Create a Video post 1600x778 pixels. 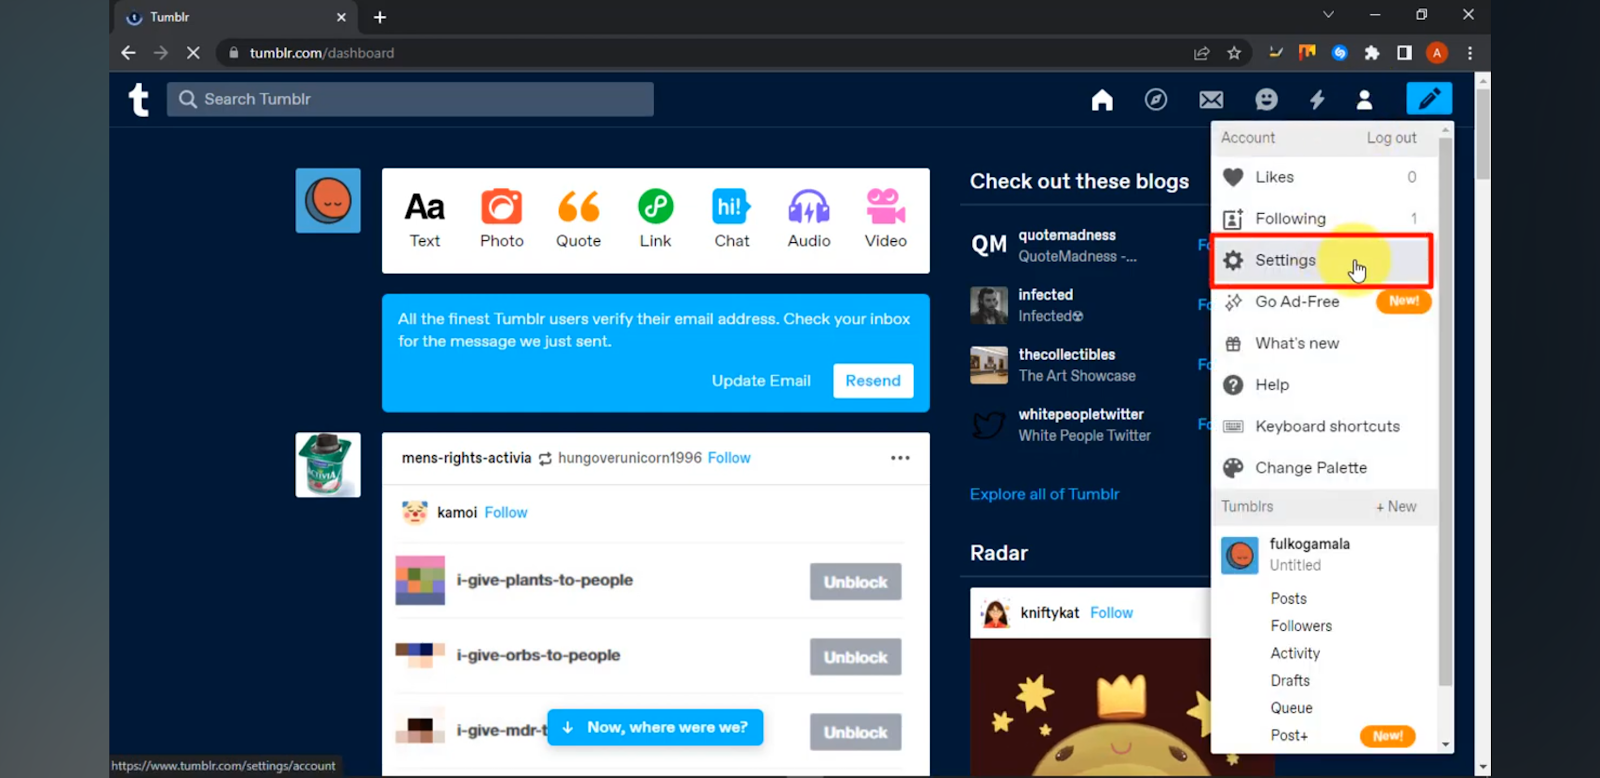(886, 219)
